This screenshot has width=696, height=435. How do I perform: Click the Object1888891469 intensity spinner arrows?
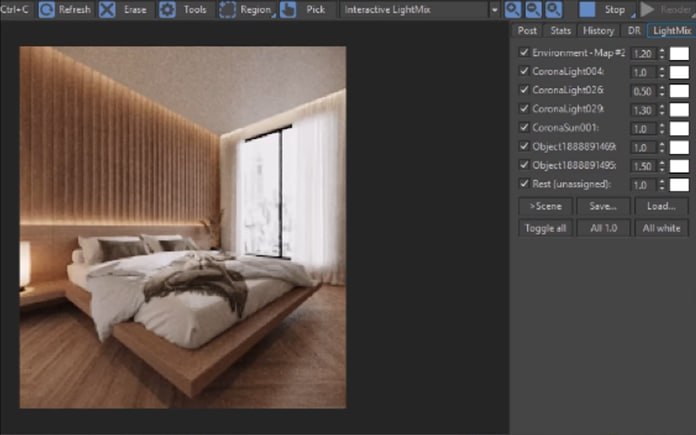point(662,147)
